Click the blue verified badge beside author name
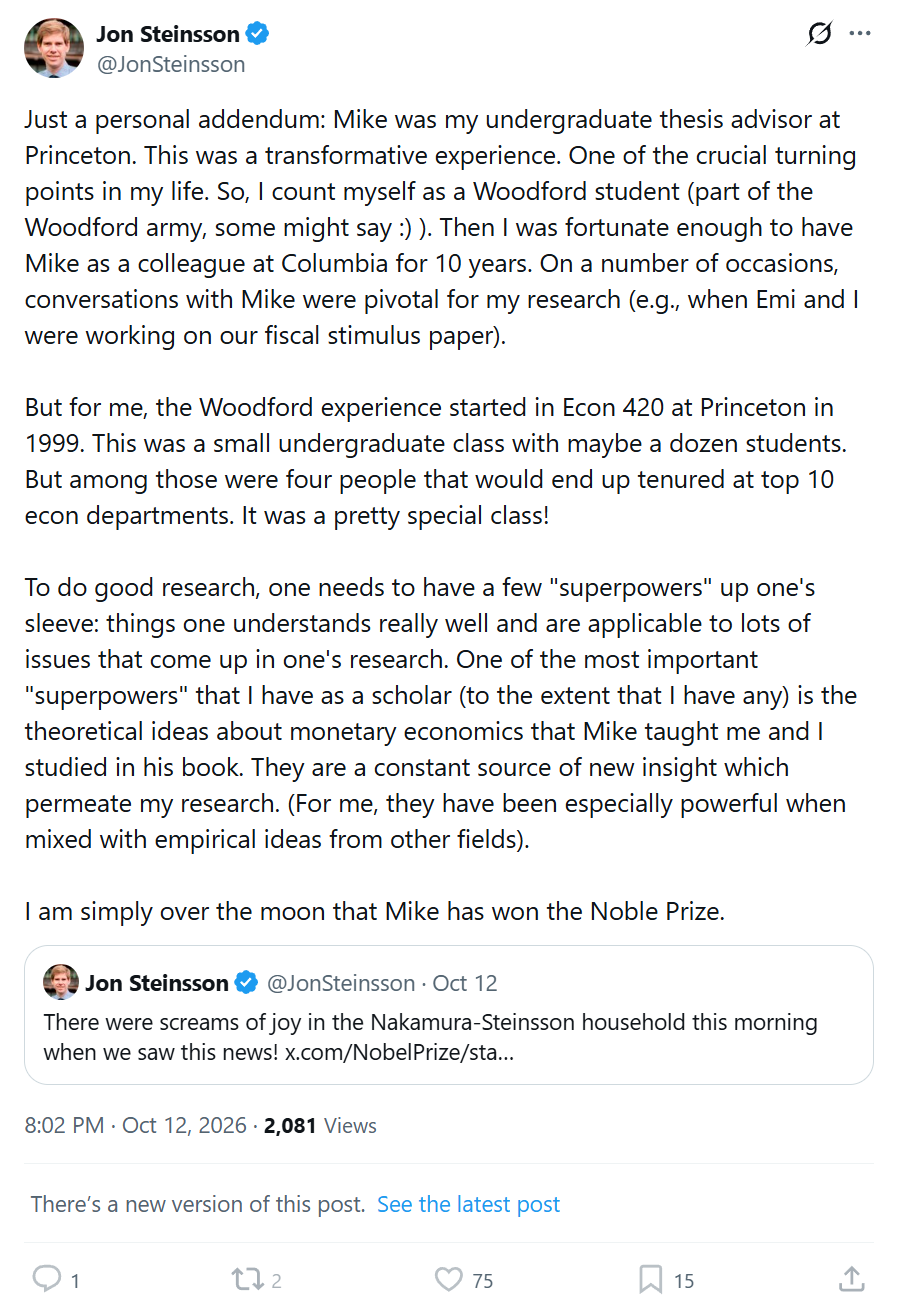 pyautogui.click(x=258, y=34)
